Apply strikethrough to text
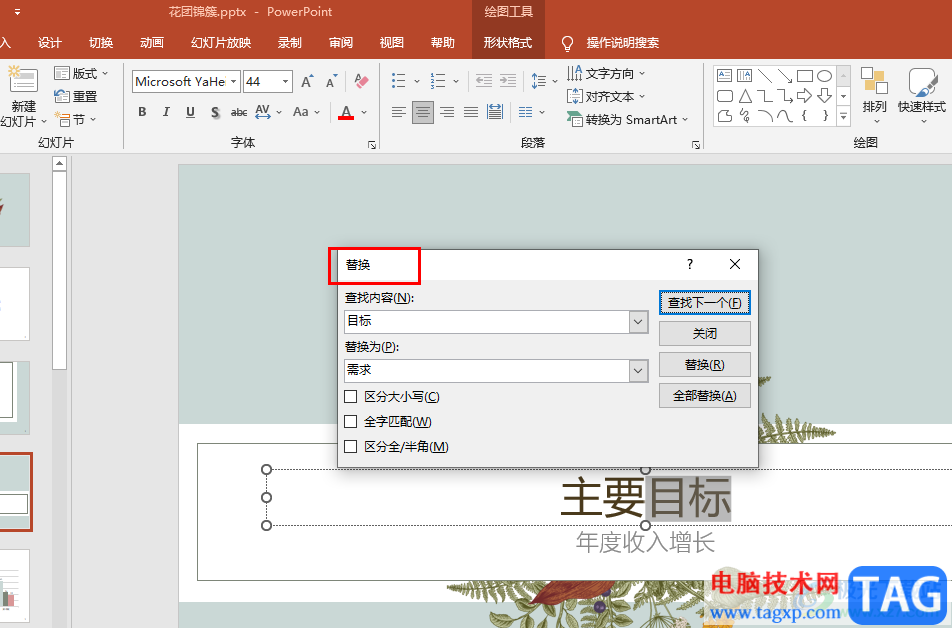The image size is (952, 628). point(239,112)
